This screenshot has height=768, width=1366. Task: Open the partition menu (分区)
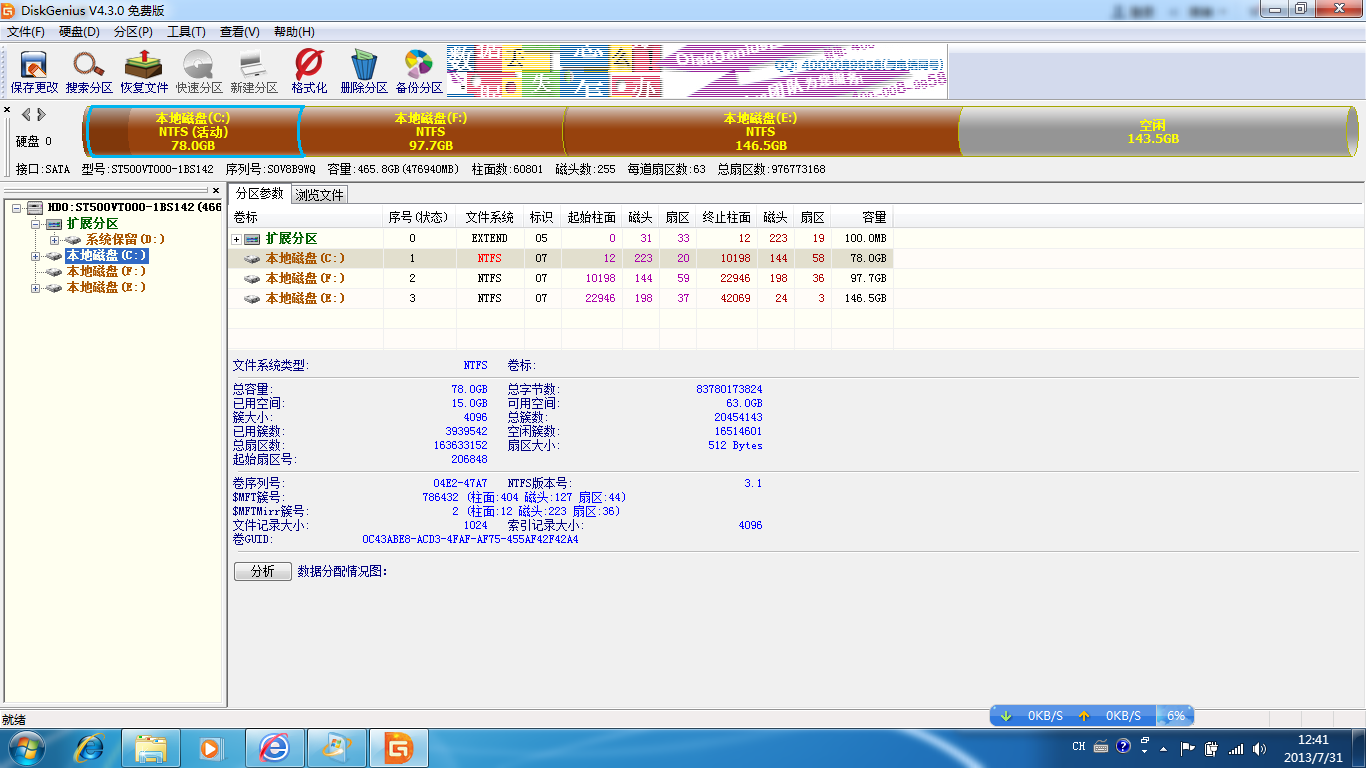click(x=133, y=32)
